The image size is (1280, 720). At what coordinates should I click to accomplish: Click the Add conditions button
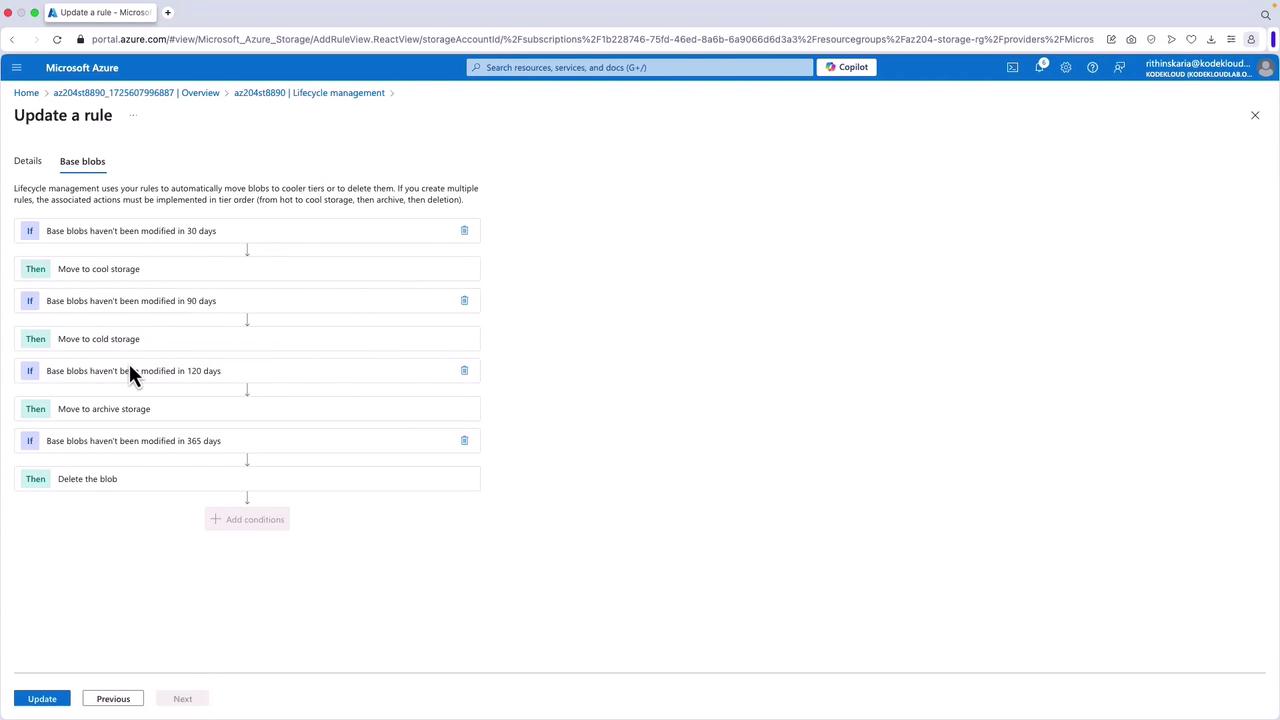point(247,519)
